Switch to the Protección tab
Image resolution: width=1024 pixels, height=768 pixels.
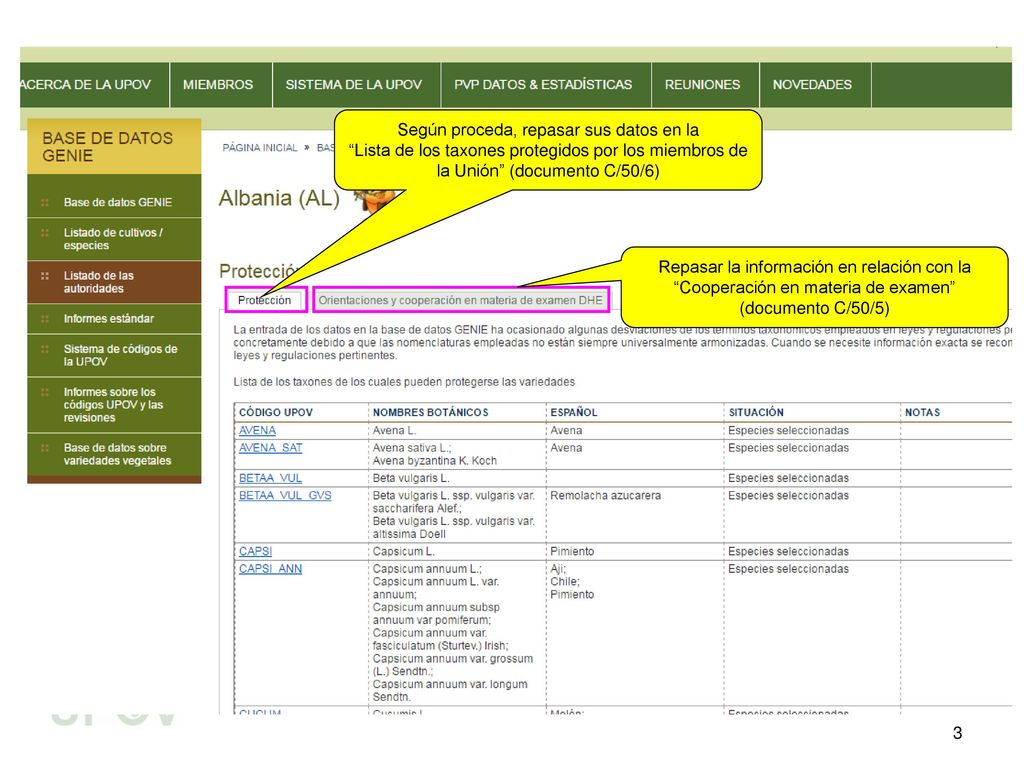coord(264,300)
